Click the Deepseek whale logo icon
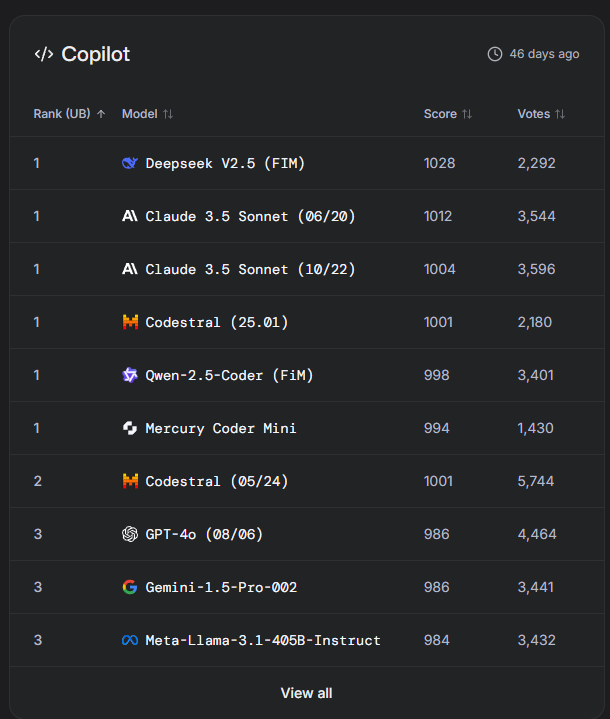 (130, 163)
